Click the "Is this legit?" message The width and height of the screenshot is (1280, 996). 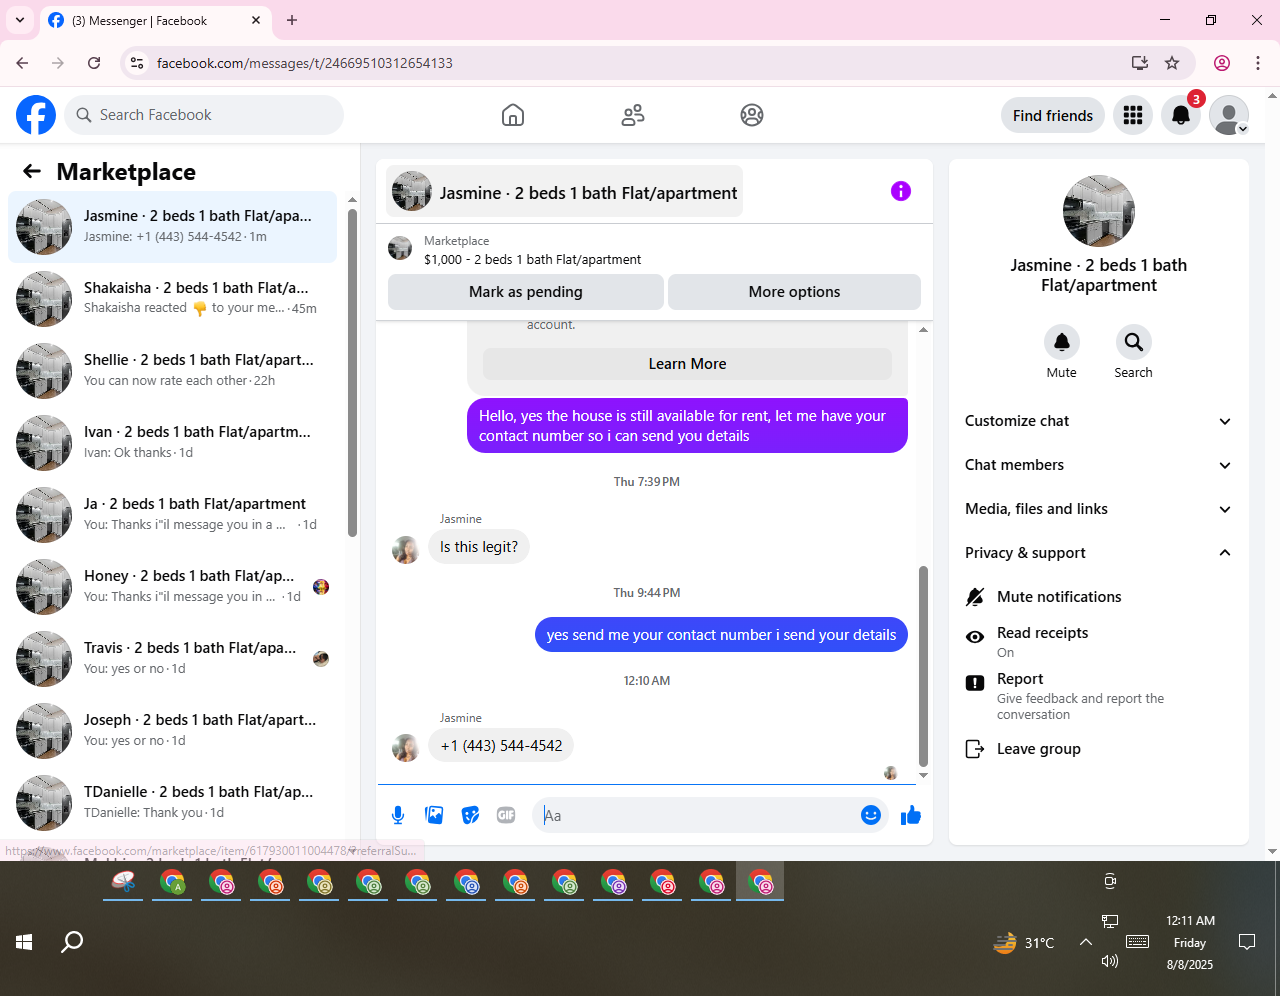pyautogui.click(x=479, y=547)
